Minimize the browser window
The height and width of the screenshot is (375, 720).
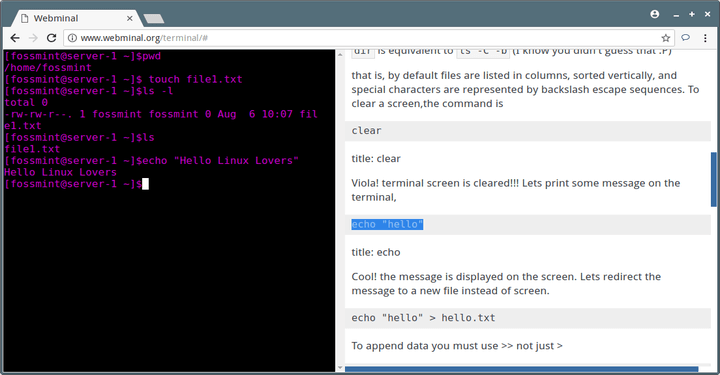tap(676, 15)
